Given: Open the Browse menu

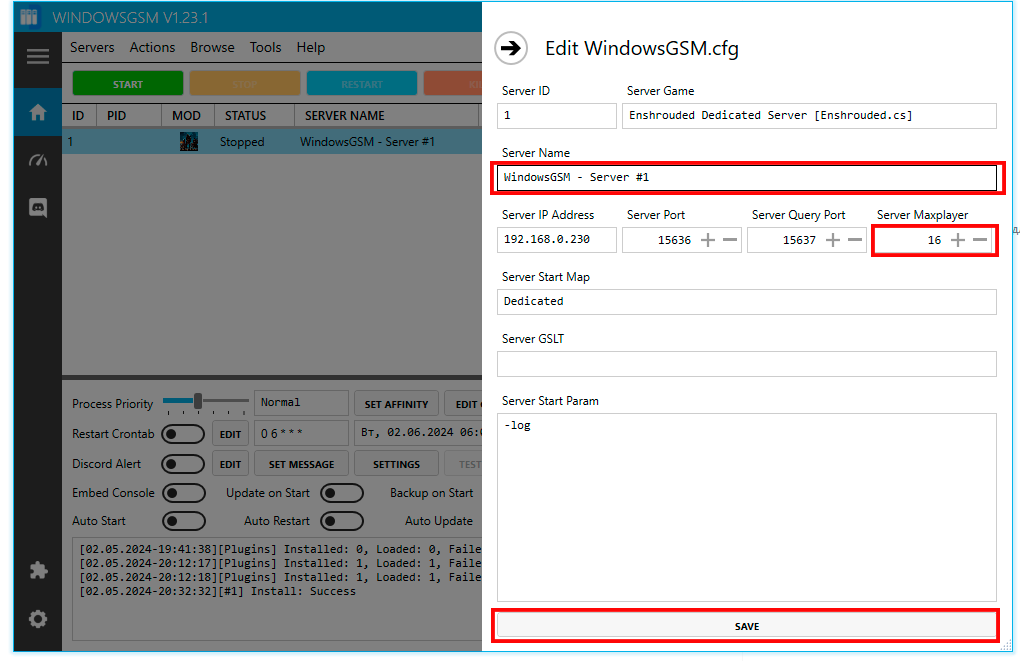Looking at the screenshot, I should (x=212, y=47).
